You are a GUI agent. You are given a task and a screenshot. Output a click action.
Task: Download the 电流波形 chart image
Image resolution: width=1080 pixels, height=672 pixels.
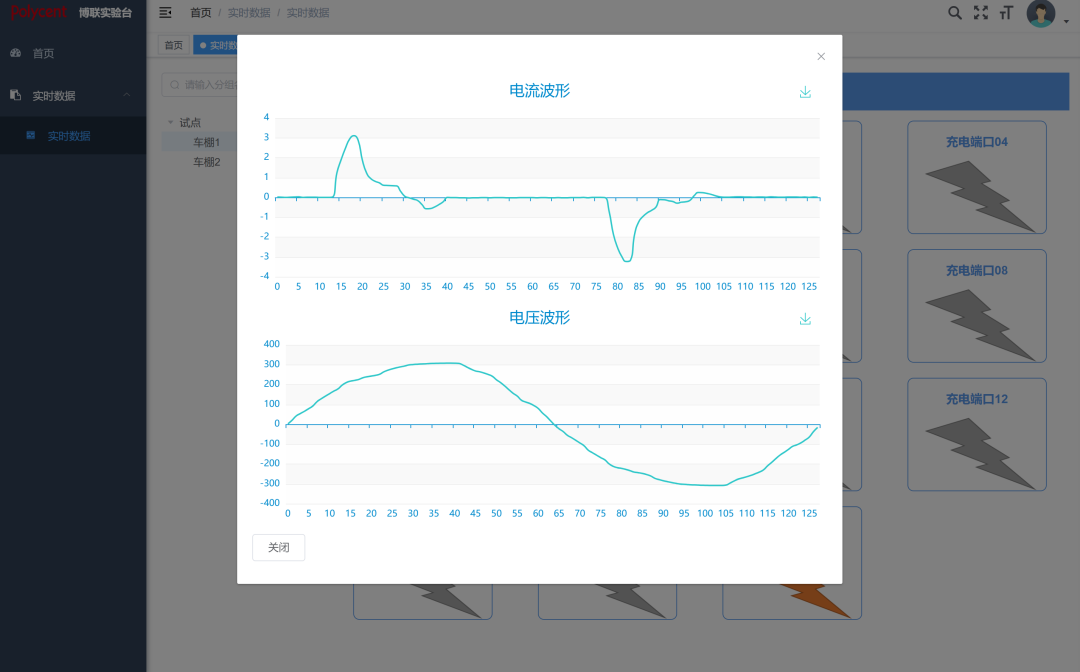click(x=805, y=92)
